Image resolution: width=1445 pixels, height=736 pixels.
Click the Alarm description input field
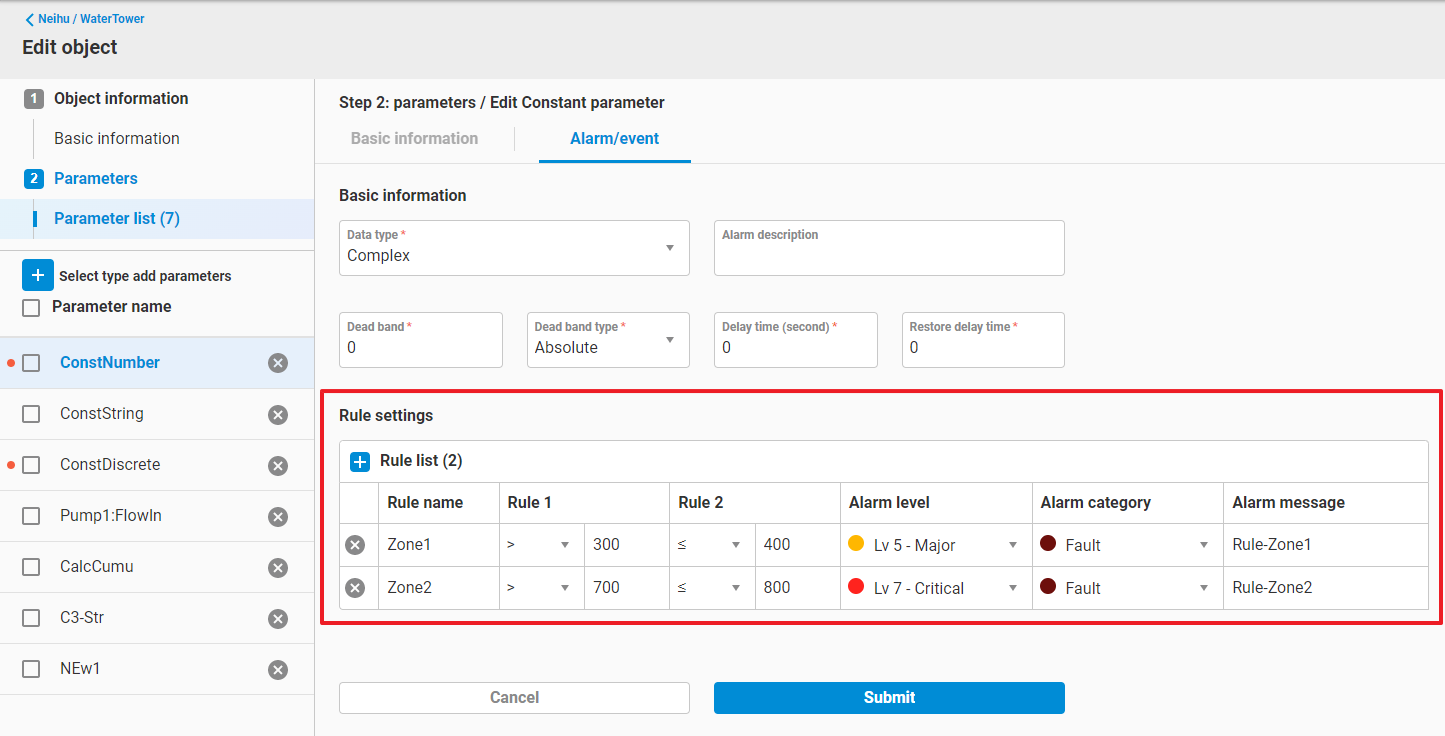click(x=888, y=254)
